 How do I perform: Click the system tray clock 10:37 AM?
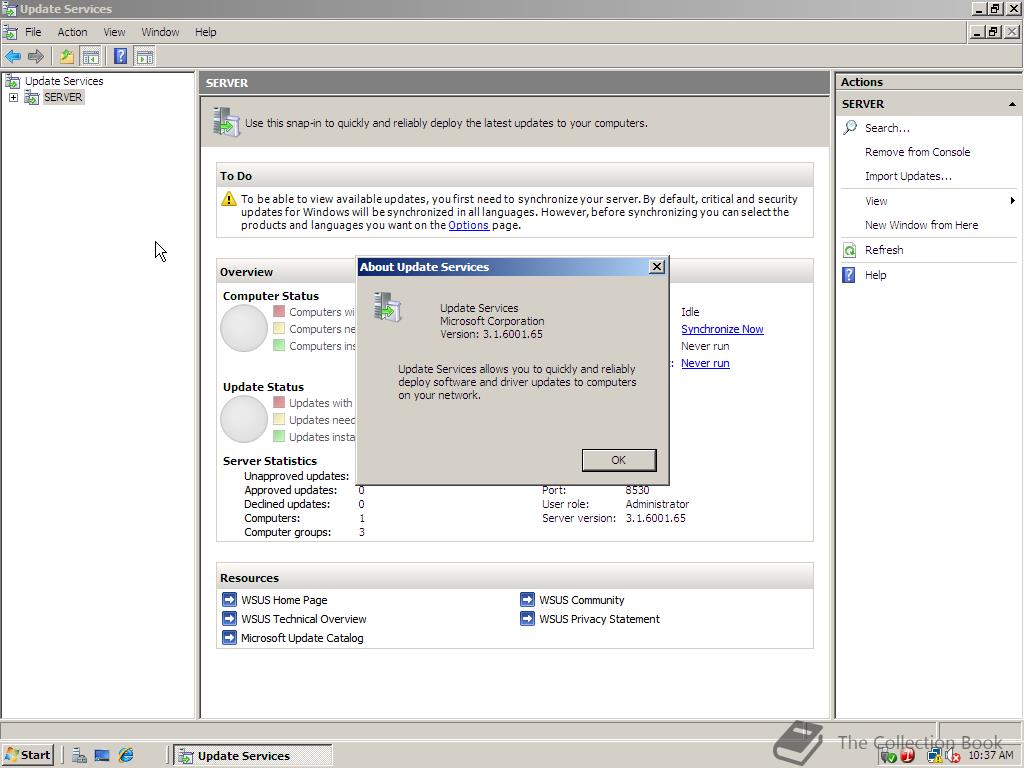point(991,756)
